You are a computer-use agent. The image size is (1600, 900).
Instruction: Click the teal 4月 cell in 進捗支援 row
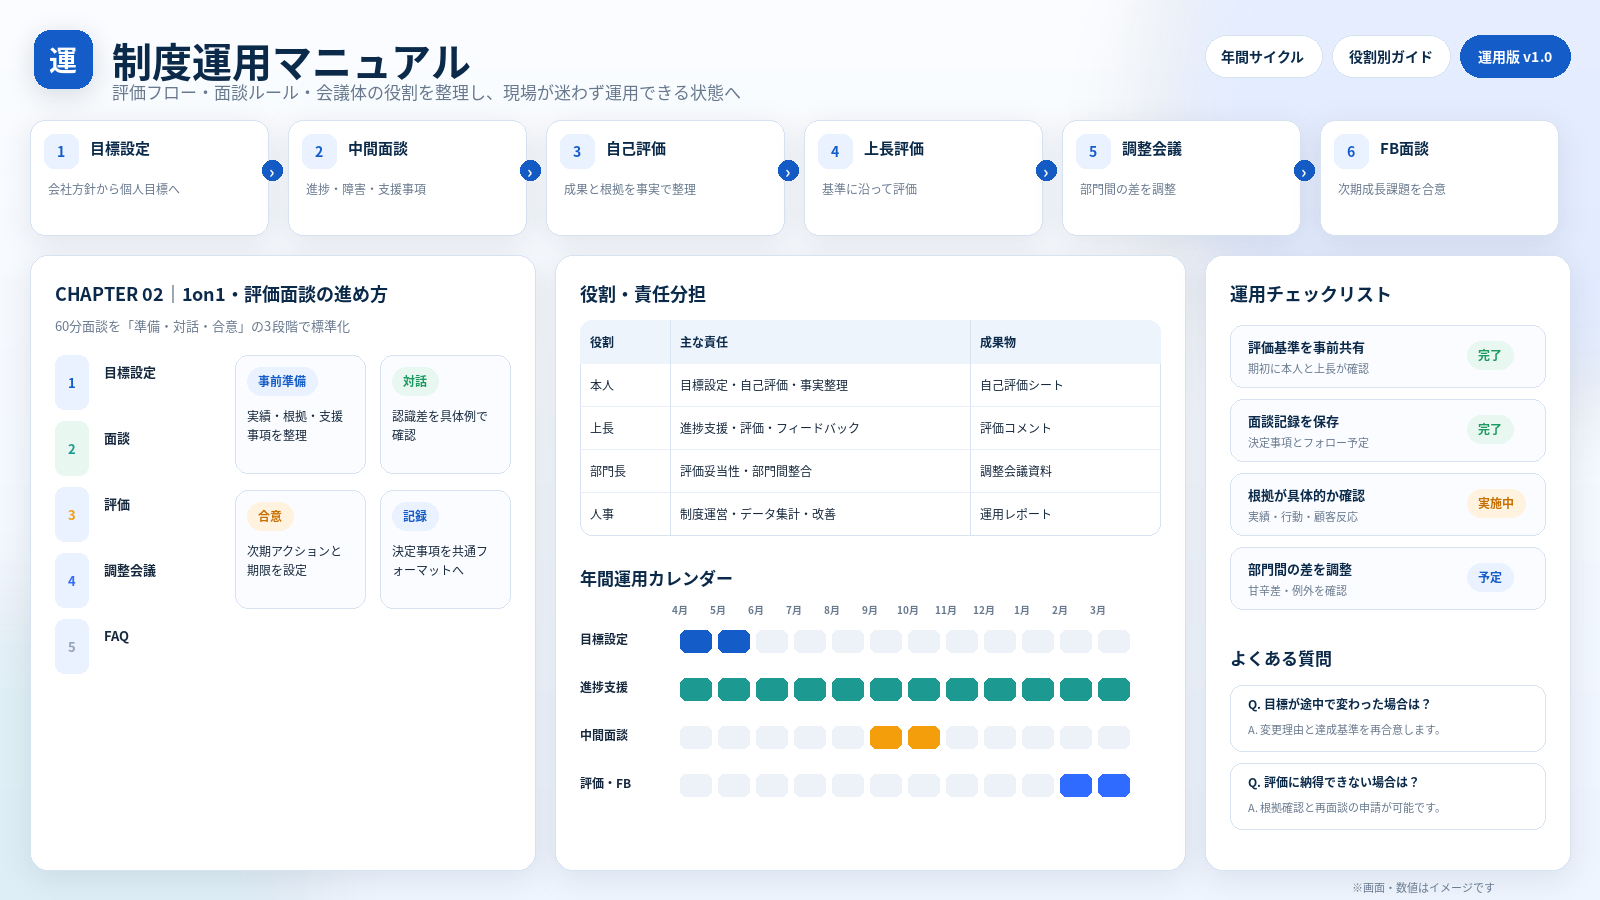tap(696, 689)
